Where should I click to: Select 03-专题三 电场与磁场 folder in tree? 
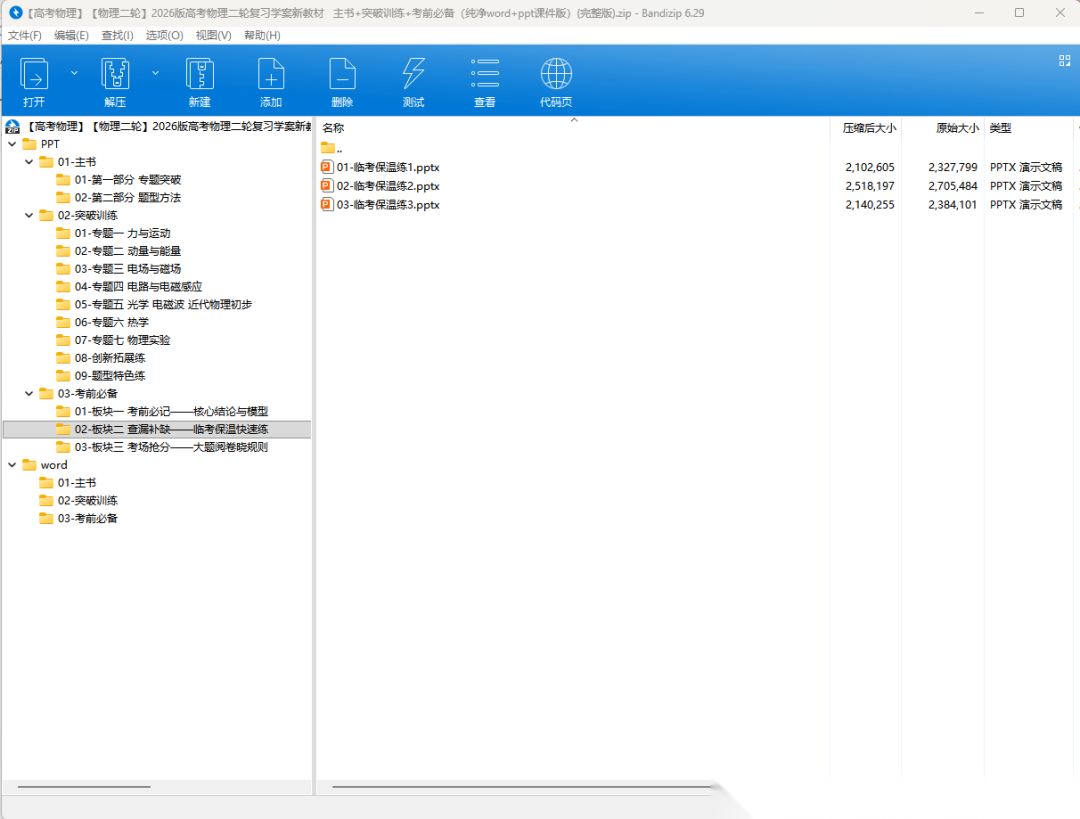127,269
